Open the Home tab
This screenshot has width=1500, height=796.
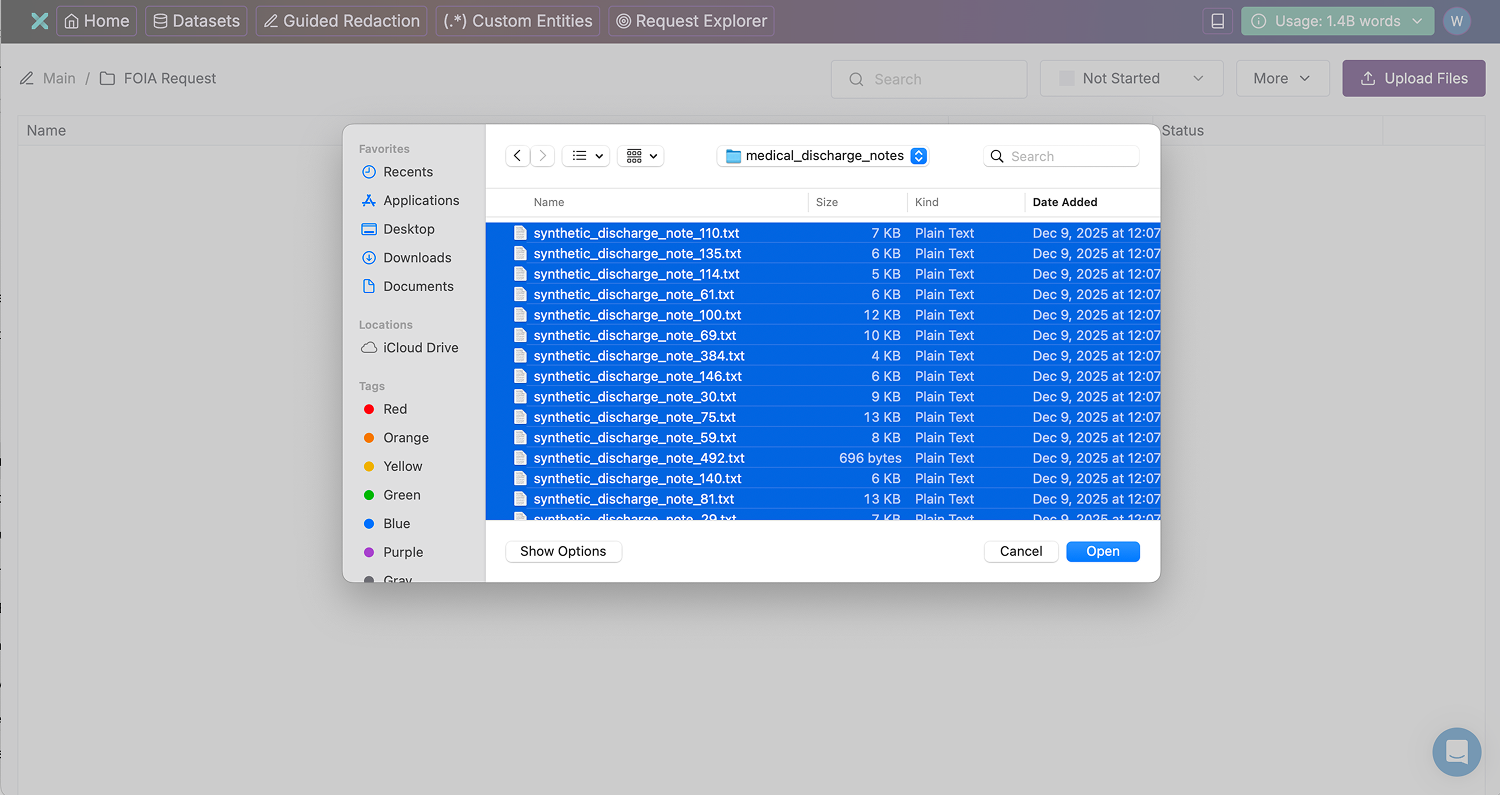(x=97, y=21)
